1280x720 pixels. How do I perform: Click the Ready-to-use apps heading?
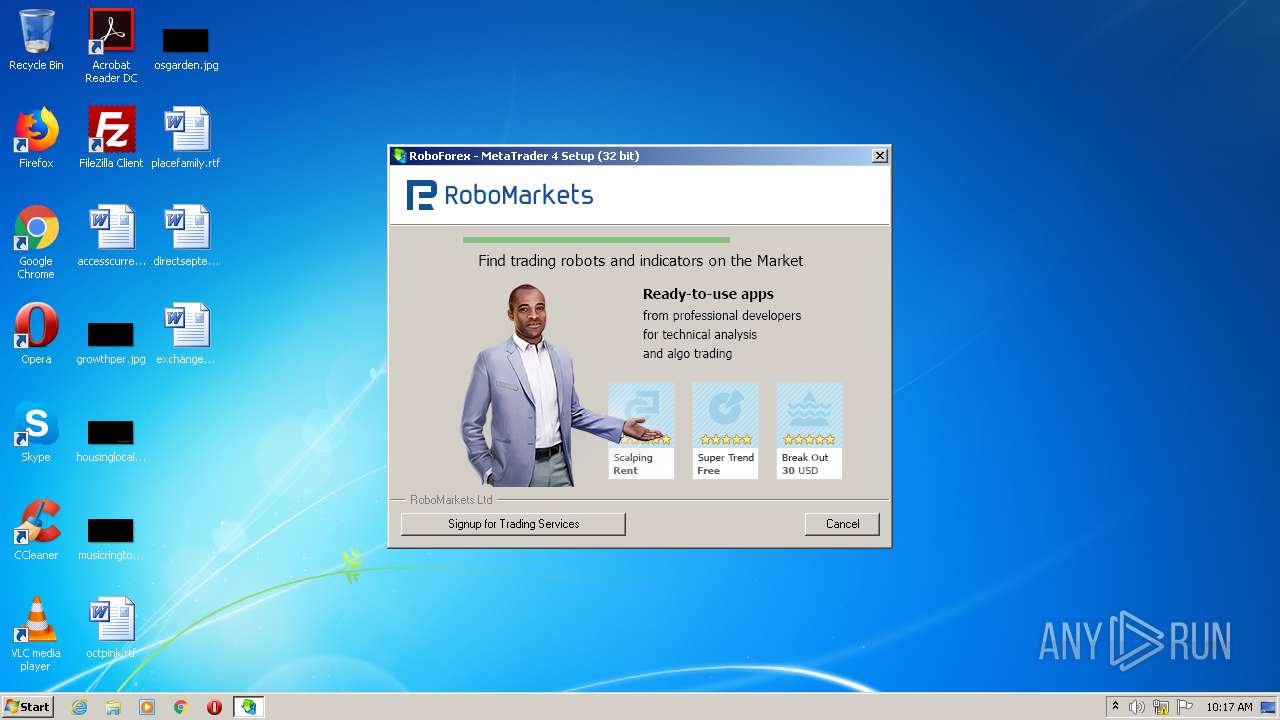coord(708,294)
